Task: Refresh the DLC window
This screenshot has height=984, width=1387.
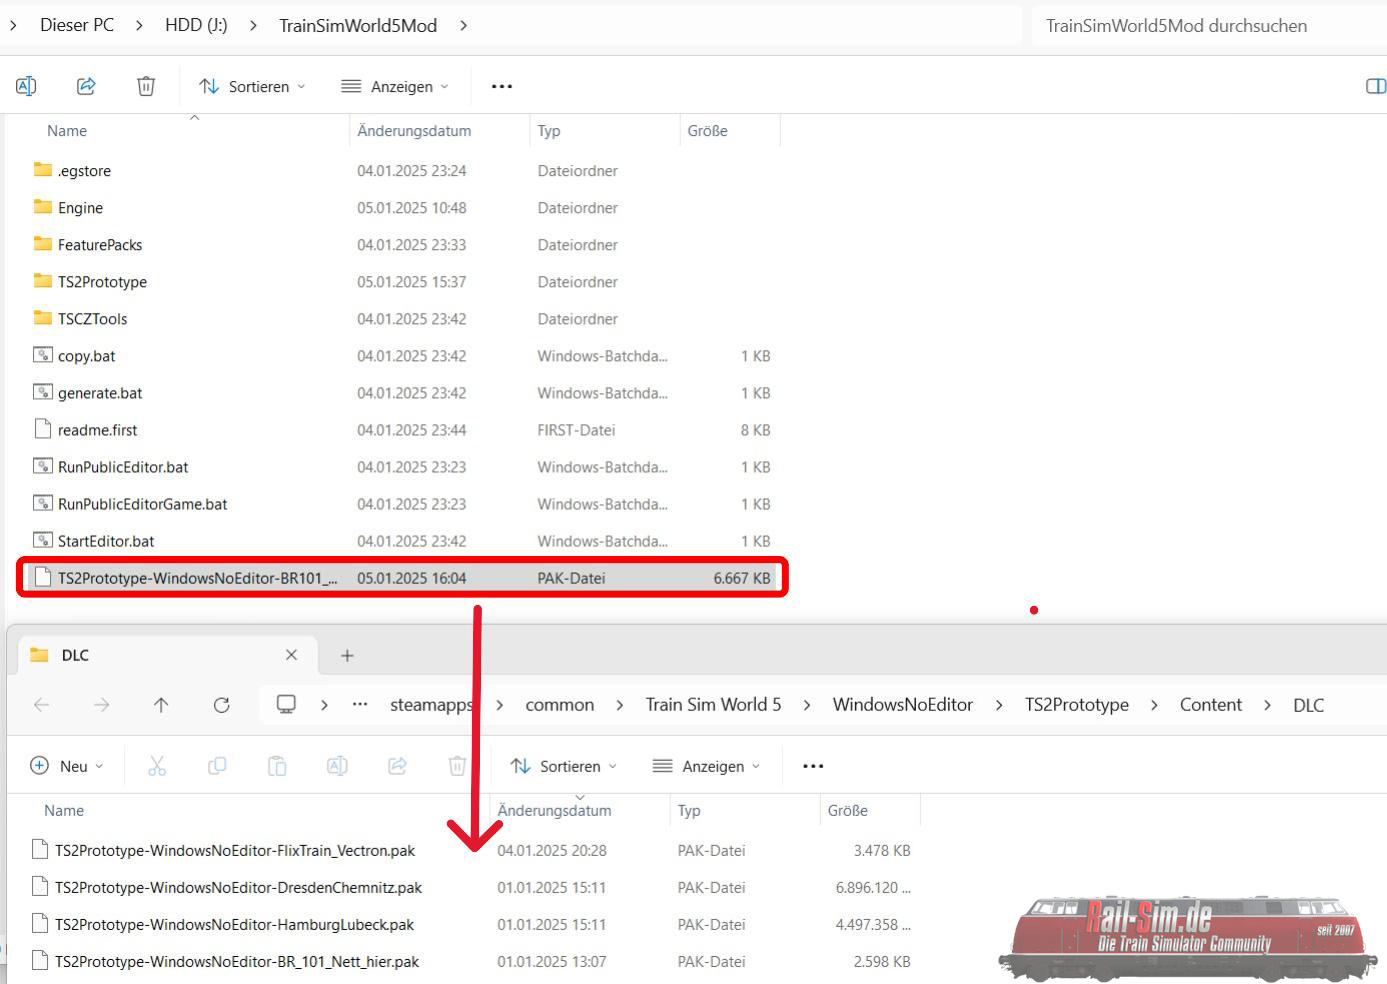Action: coord(222,705)
